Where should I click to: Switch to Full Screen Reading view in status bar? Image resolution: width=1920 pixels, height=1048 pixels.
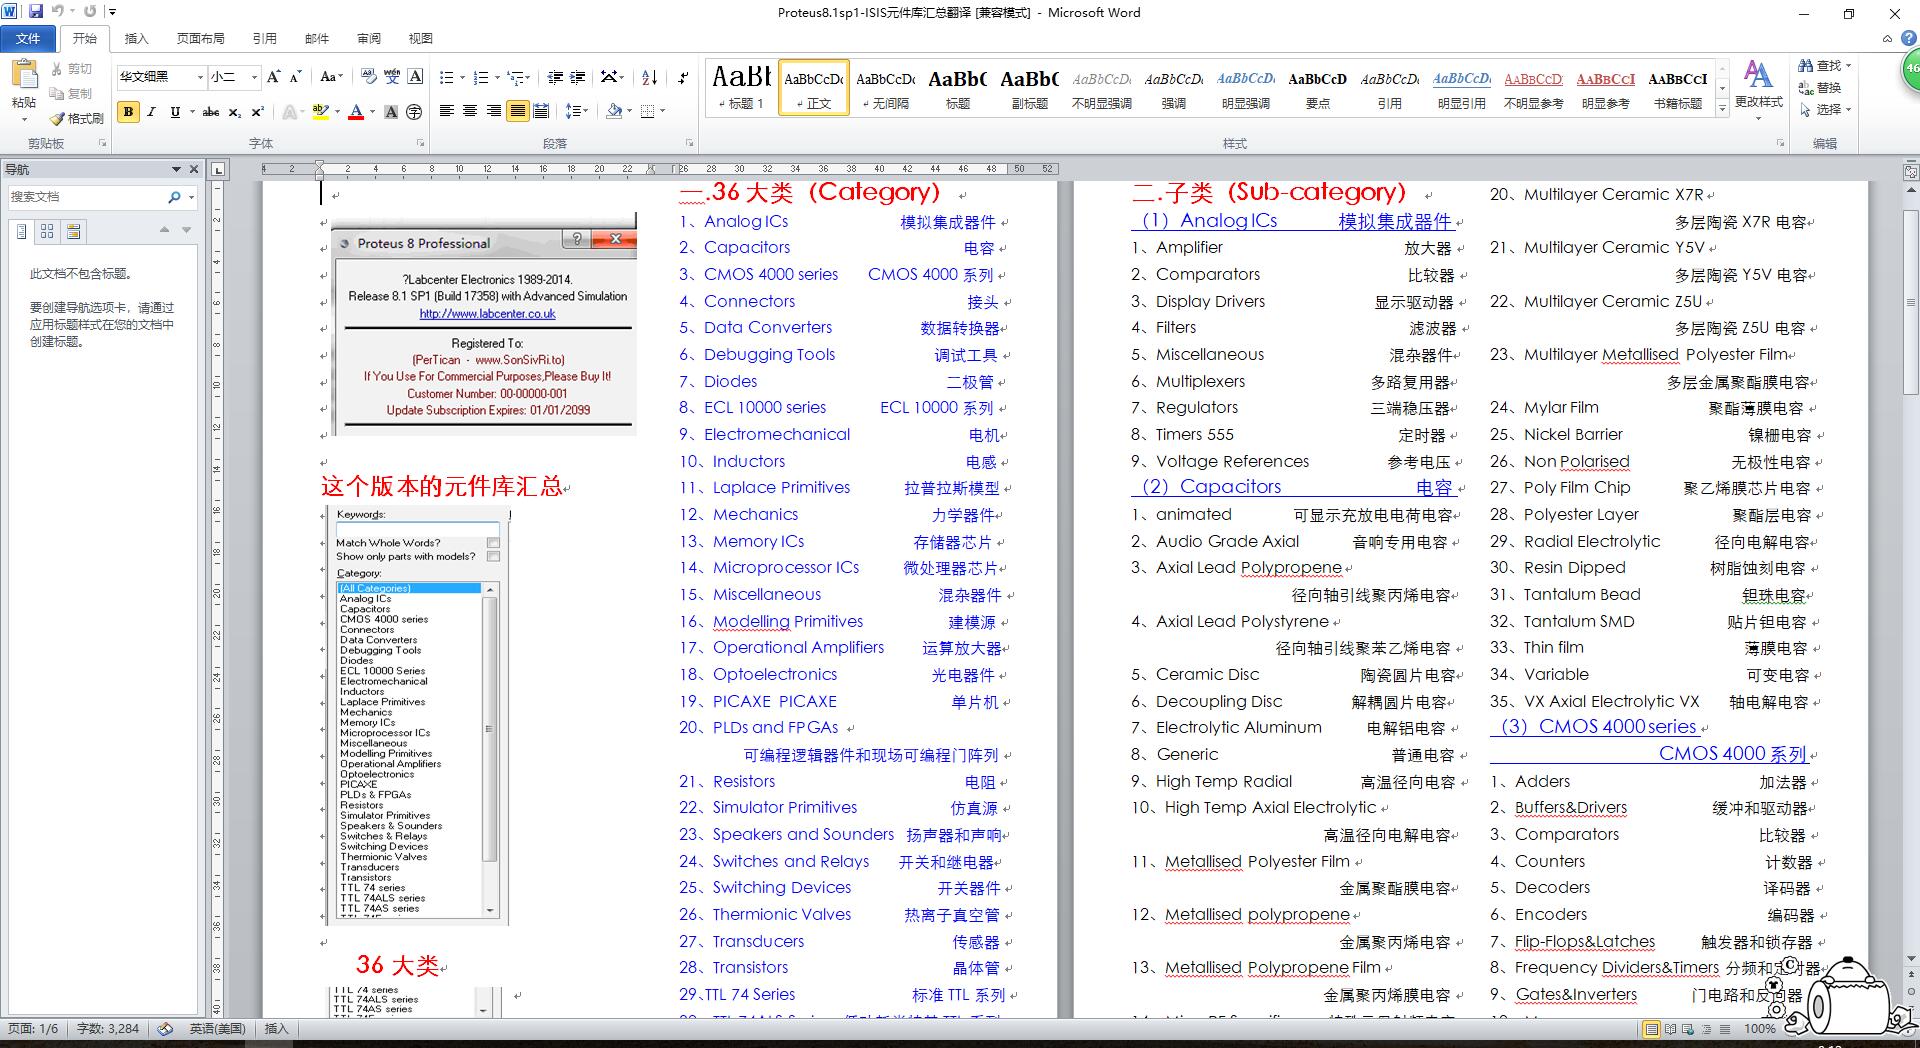pos(1669,1029)
